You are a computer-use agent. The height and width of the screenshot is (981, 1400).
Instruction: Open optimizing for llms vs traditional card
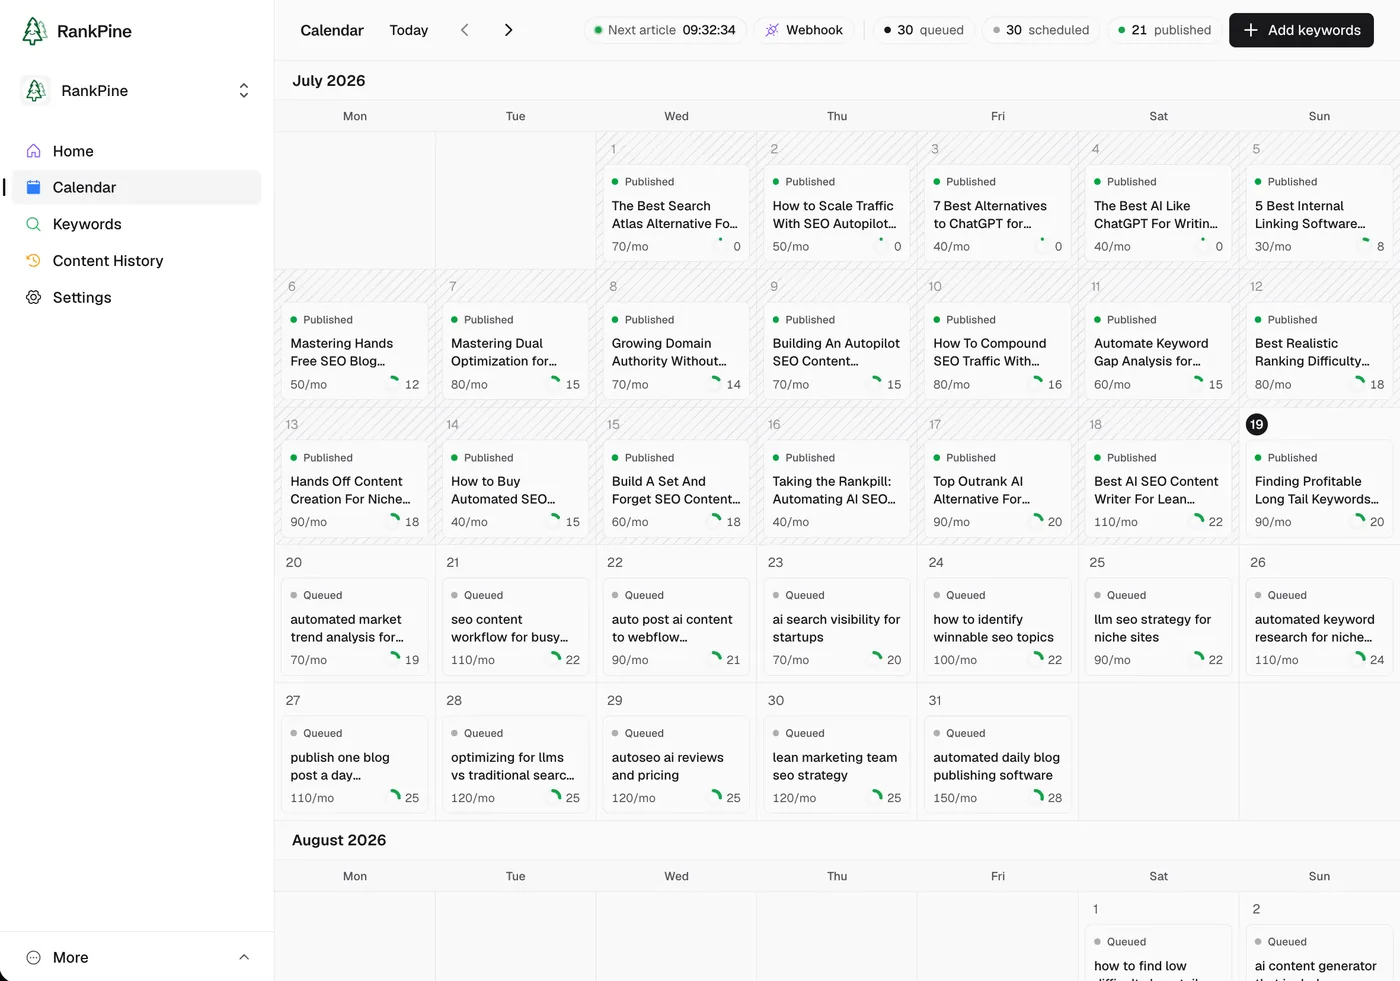[x=515, y=766]
